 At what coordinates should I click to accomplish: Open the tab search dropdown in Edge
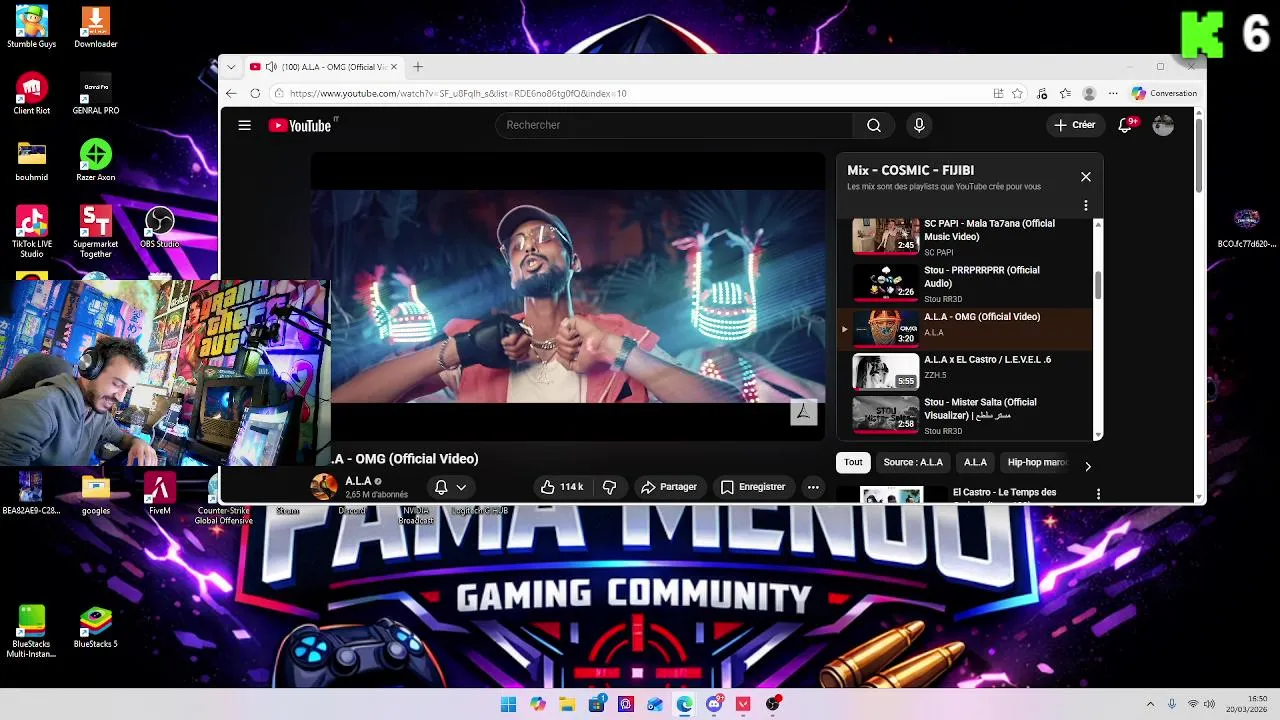click(x=231, y=67)
